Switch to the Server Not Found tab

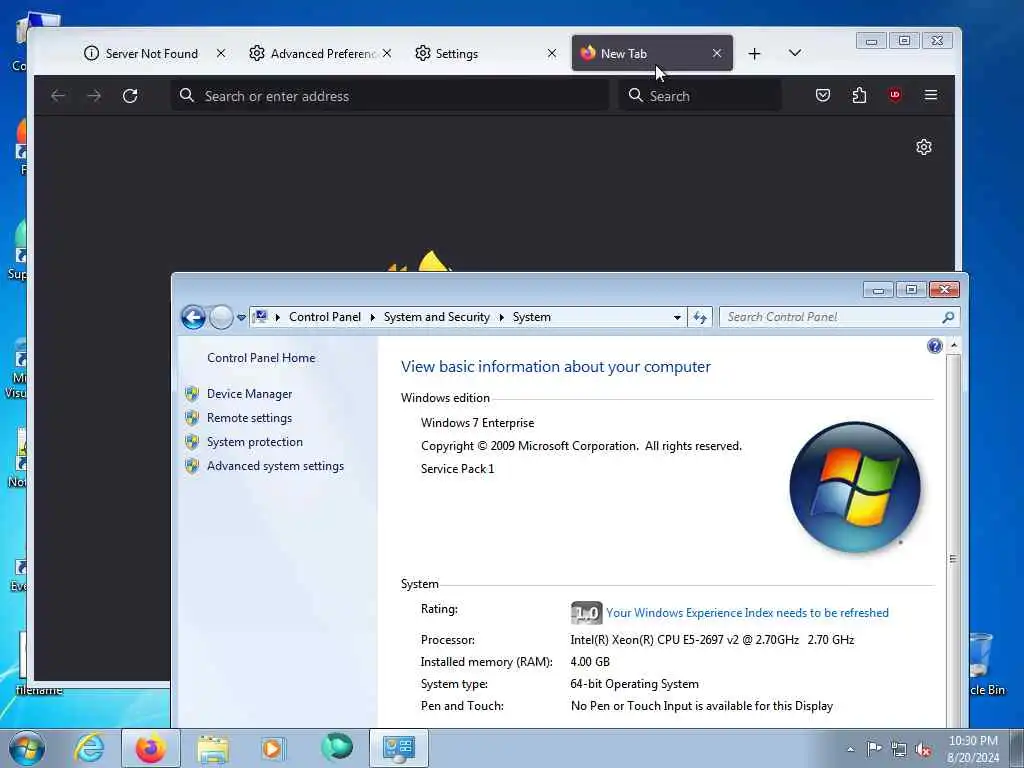[152, 54]
